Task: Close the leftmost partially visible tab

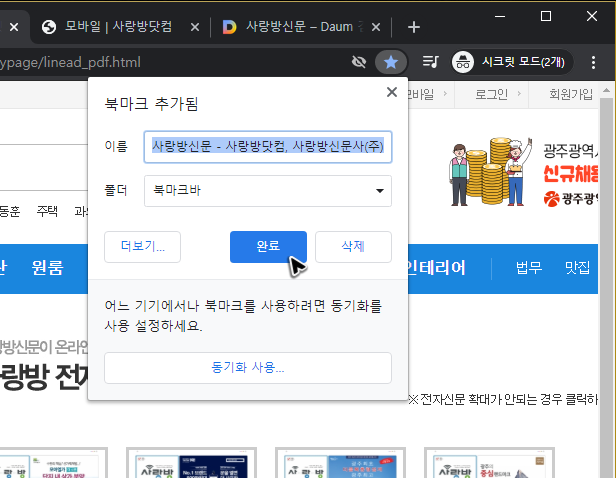Action: 14,27
